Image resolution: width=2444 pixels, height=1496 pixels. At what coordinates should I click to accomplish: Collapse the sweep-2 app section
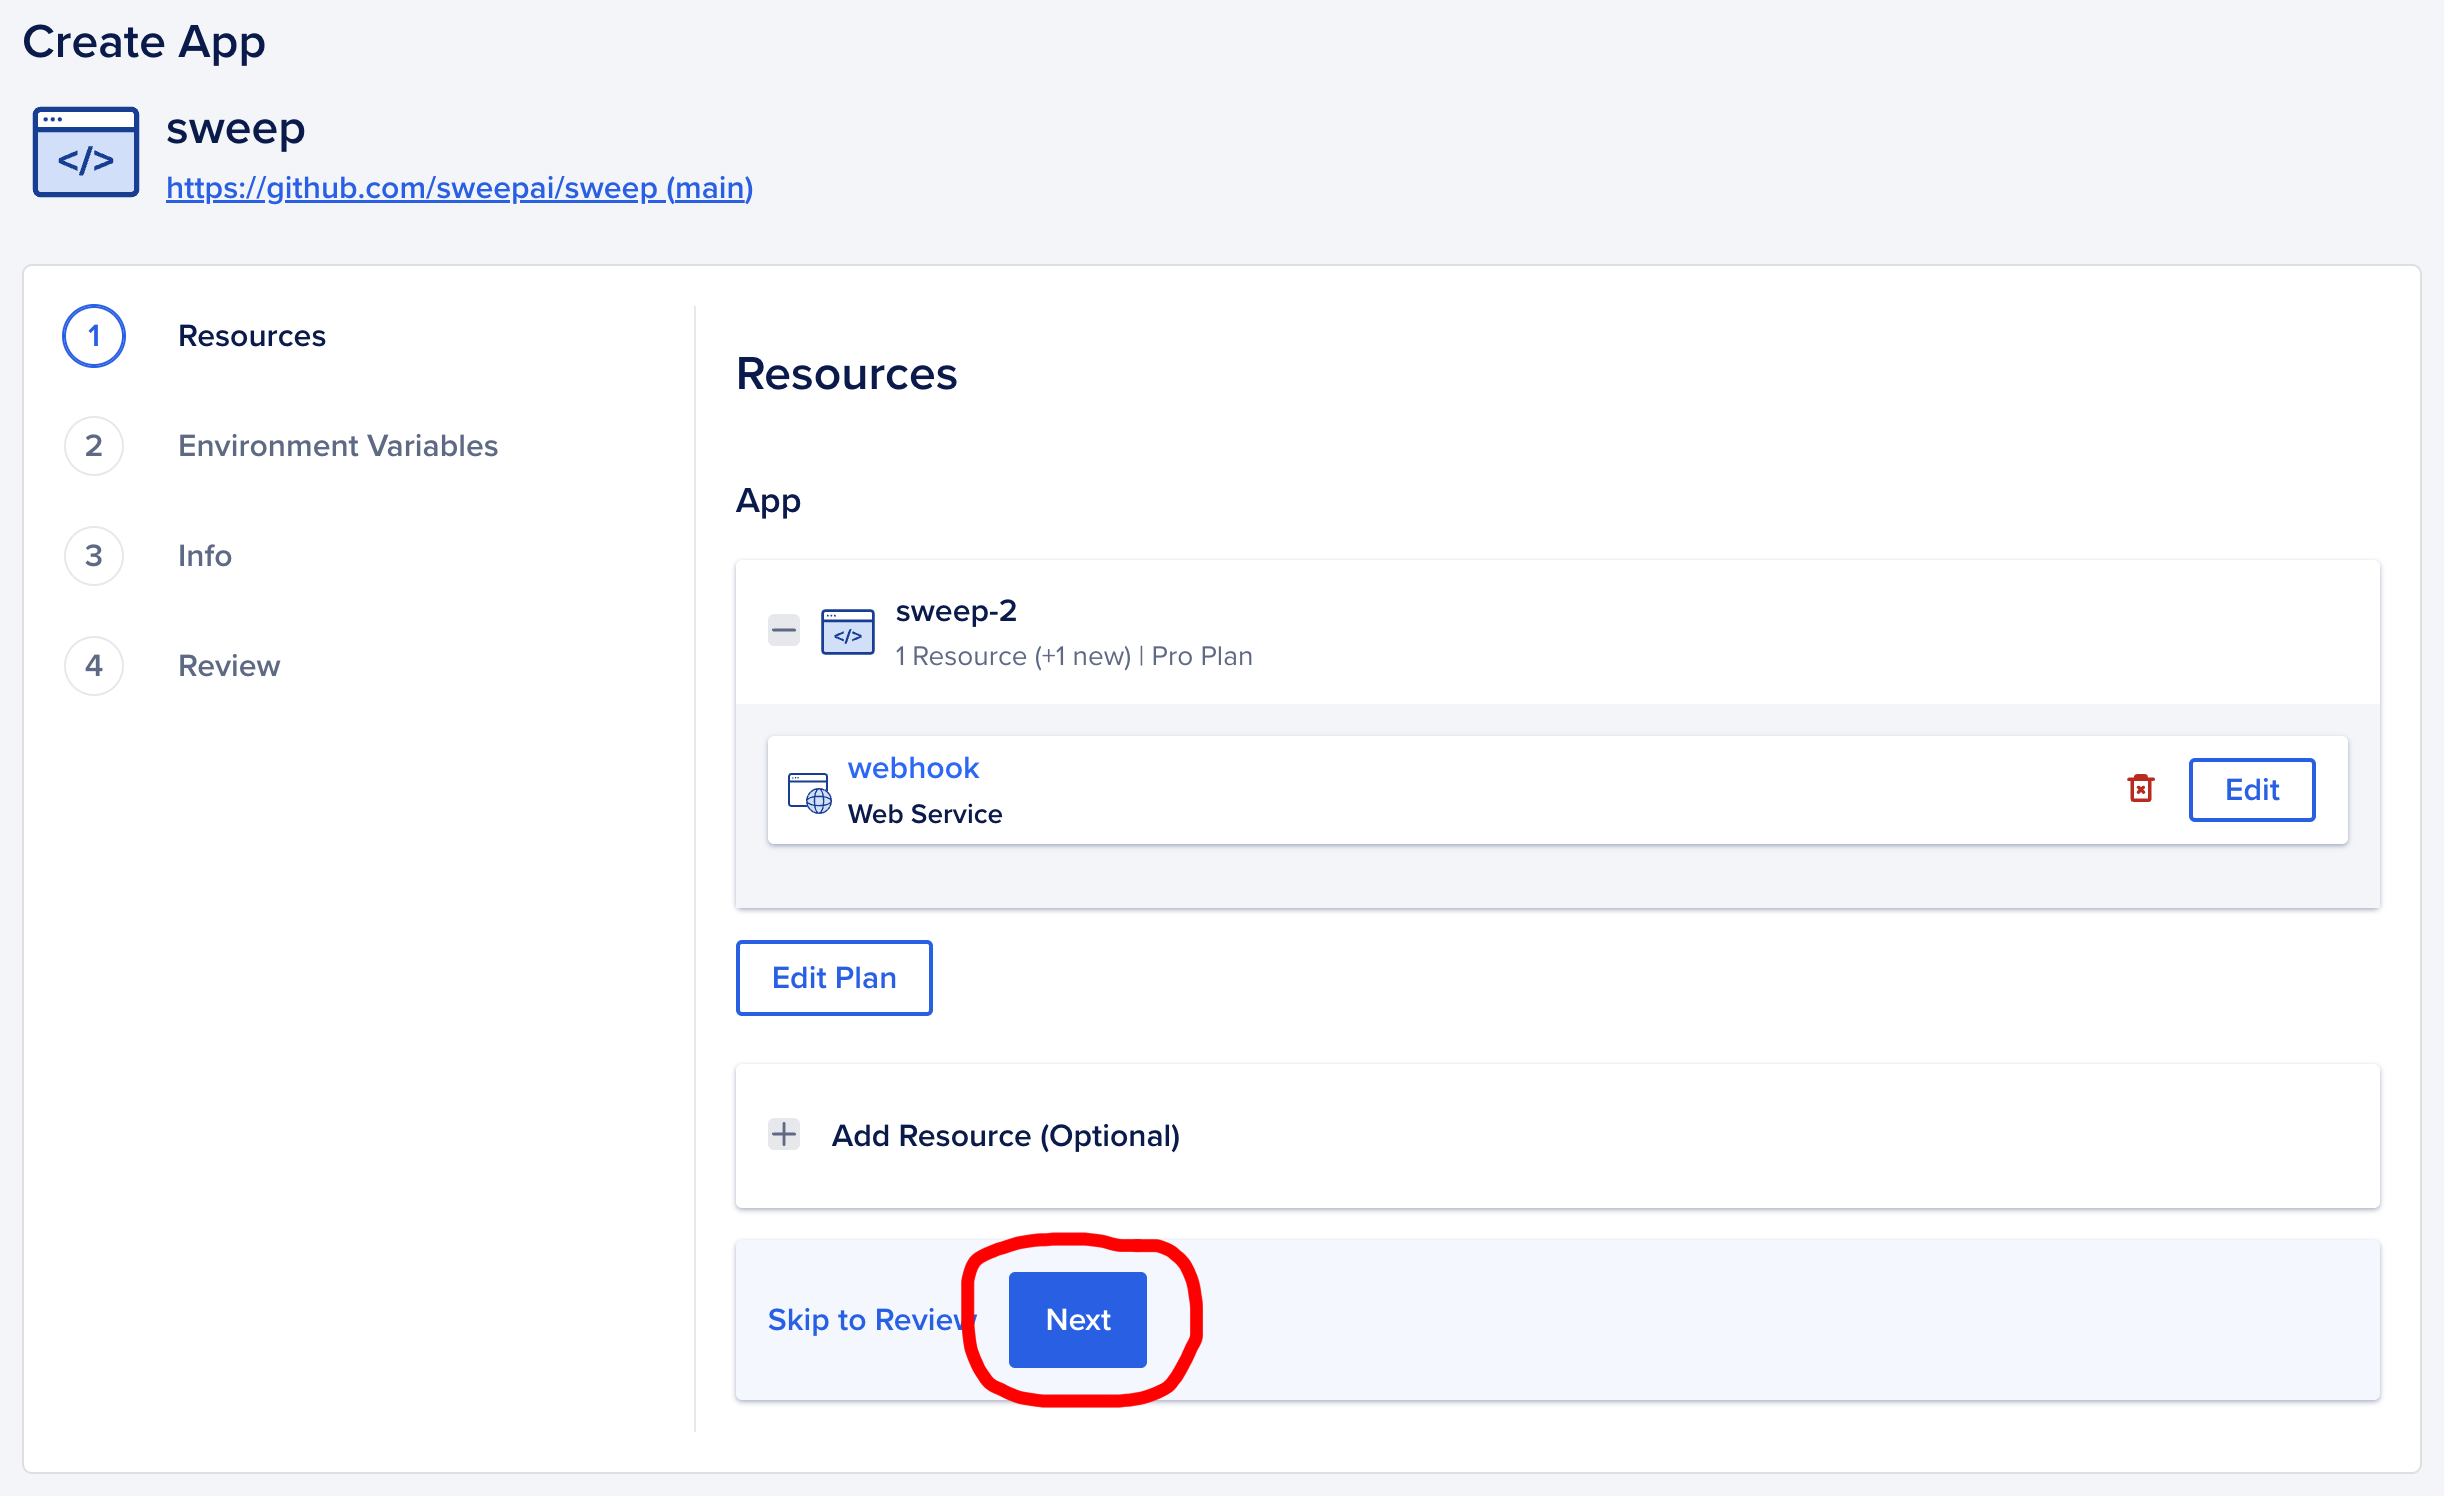(784, 631)
